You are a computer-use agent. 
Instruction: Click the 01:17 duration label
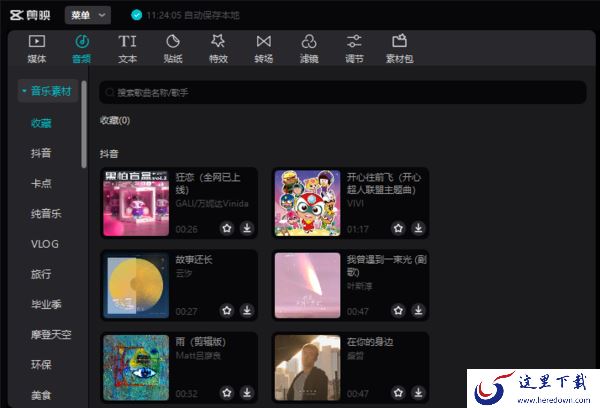(357, 229)
